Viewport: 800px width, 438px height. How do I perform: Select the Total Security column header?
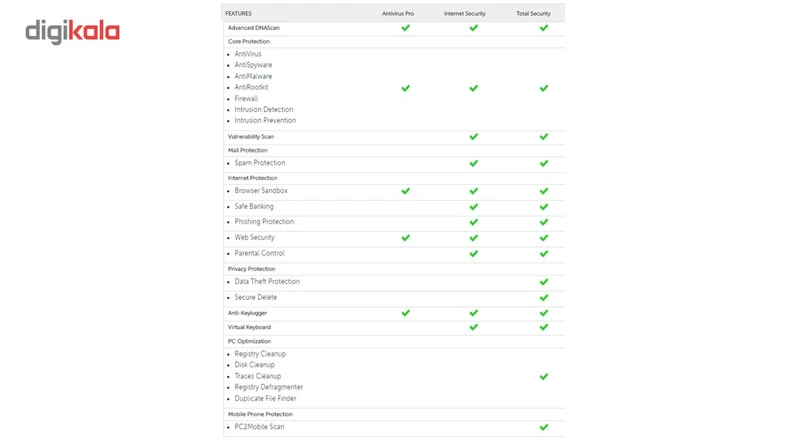pos(533,14)
